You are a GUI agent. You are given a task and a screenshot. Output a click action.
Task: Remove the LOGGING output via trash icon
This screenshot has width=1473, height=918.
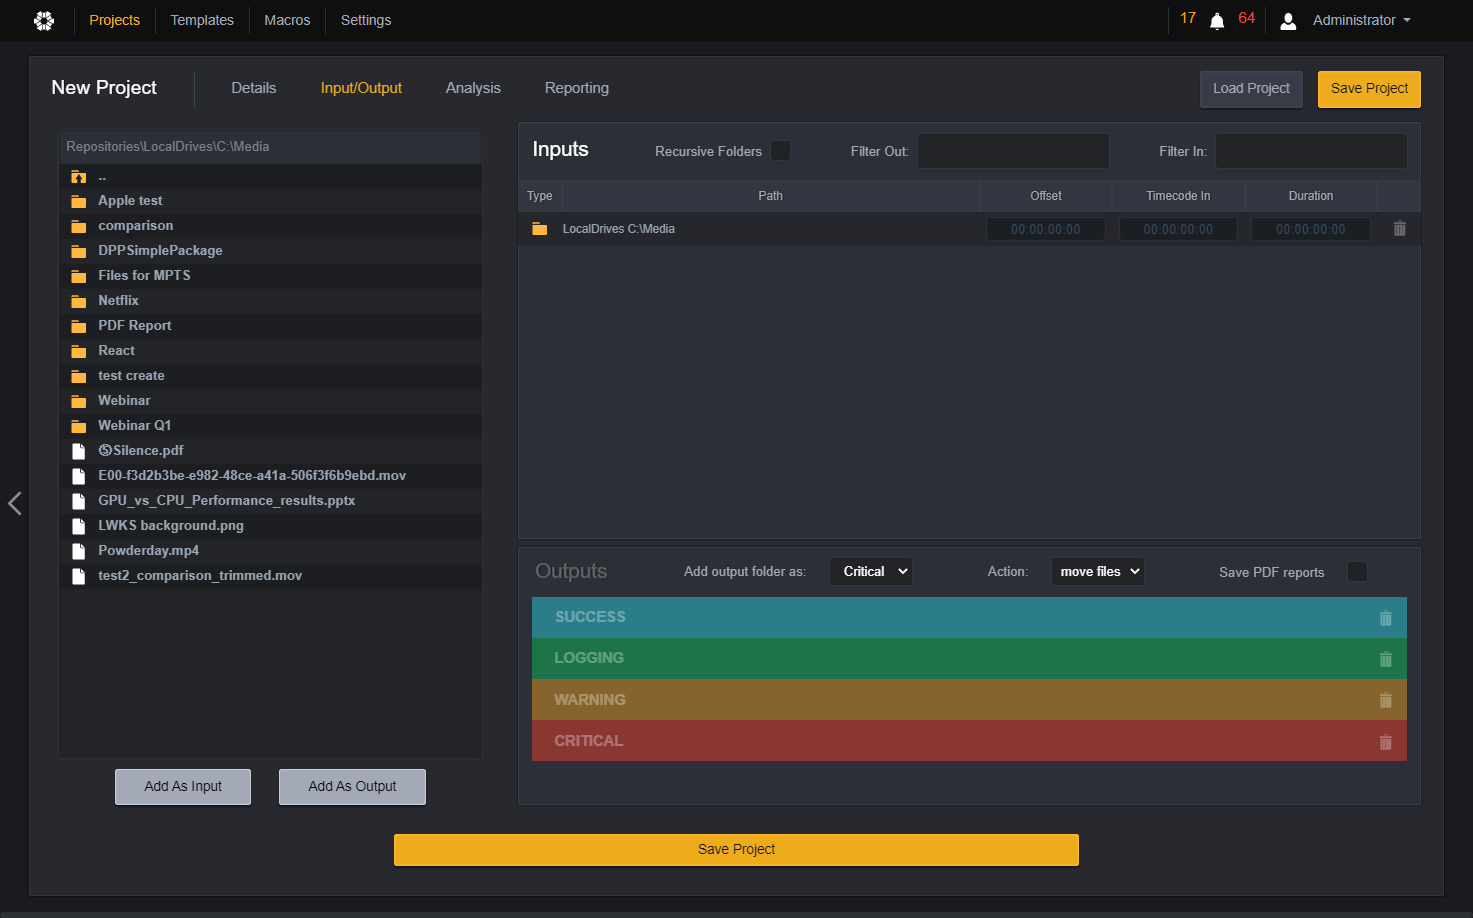[1385, 659]
